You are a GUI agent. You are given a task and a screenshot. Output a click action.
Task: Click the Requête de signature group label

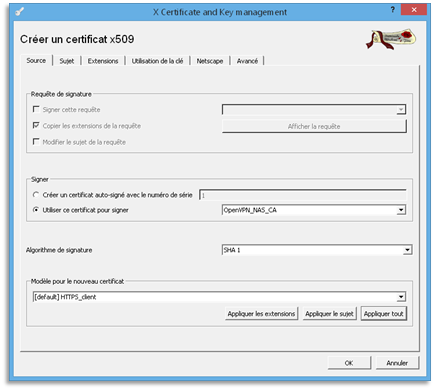pyautogui.click(x=61, y=94)
